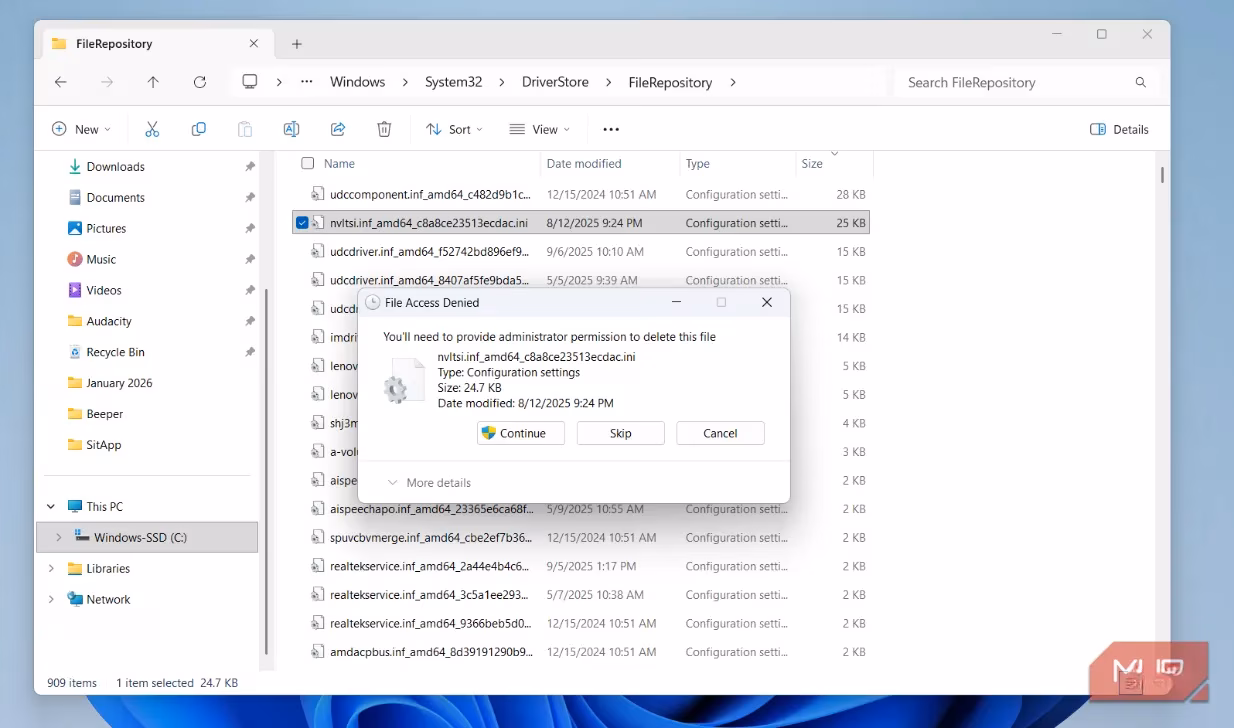This screenshot has height=728, width=1234.
Task: Click Continue to delete with admin permission
Action: [520, 432]
